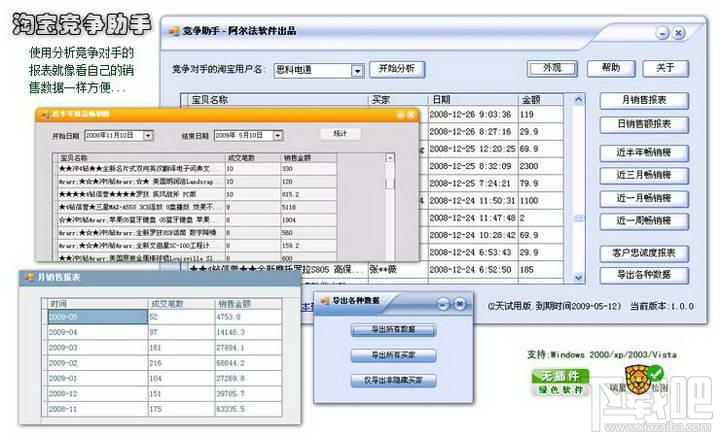Close the orange 近半年商品畅销榜 window
Image resolution: width=720 pixels, height=437 pixels.
(411, 115)
